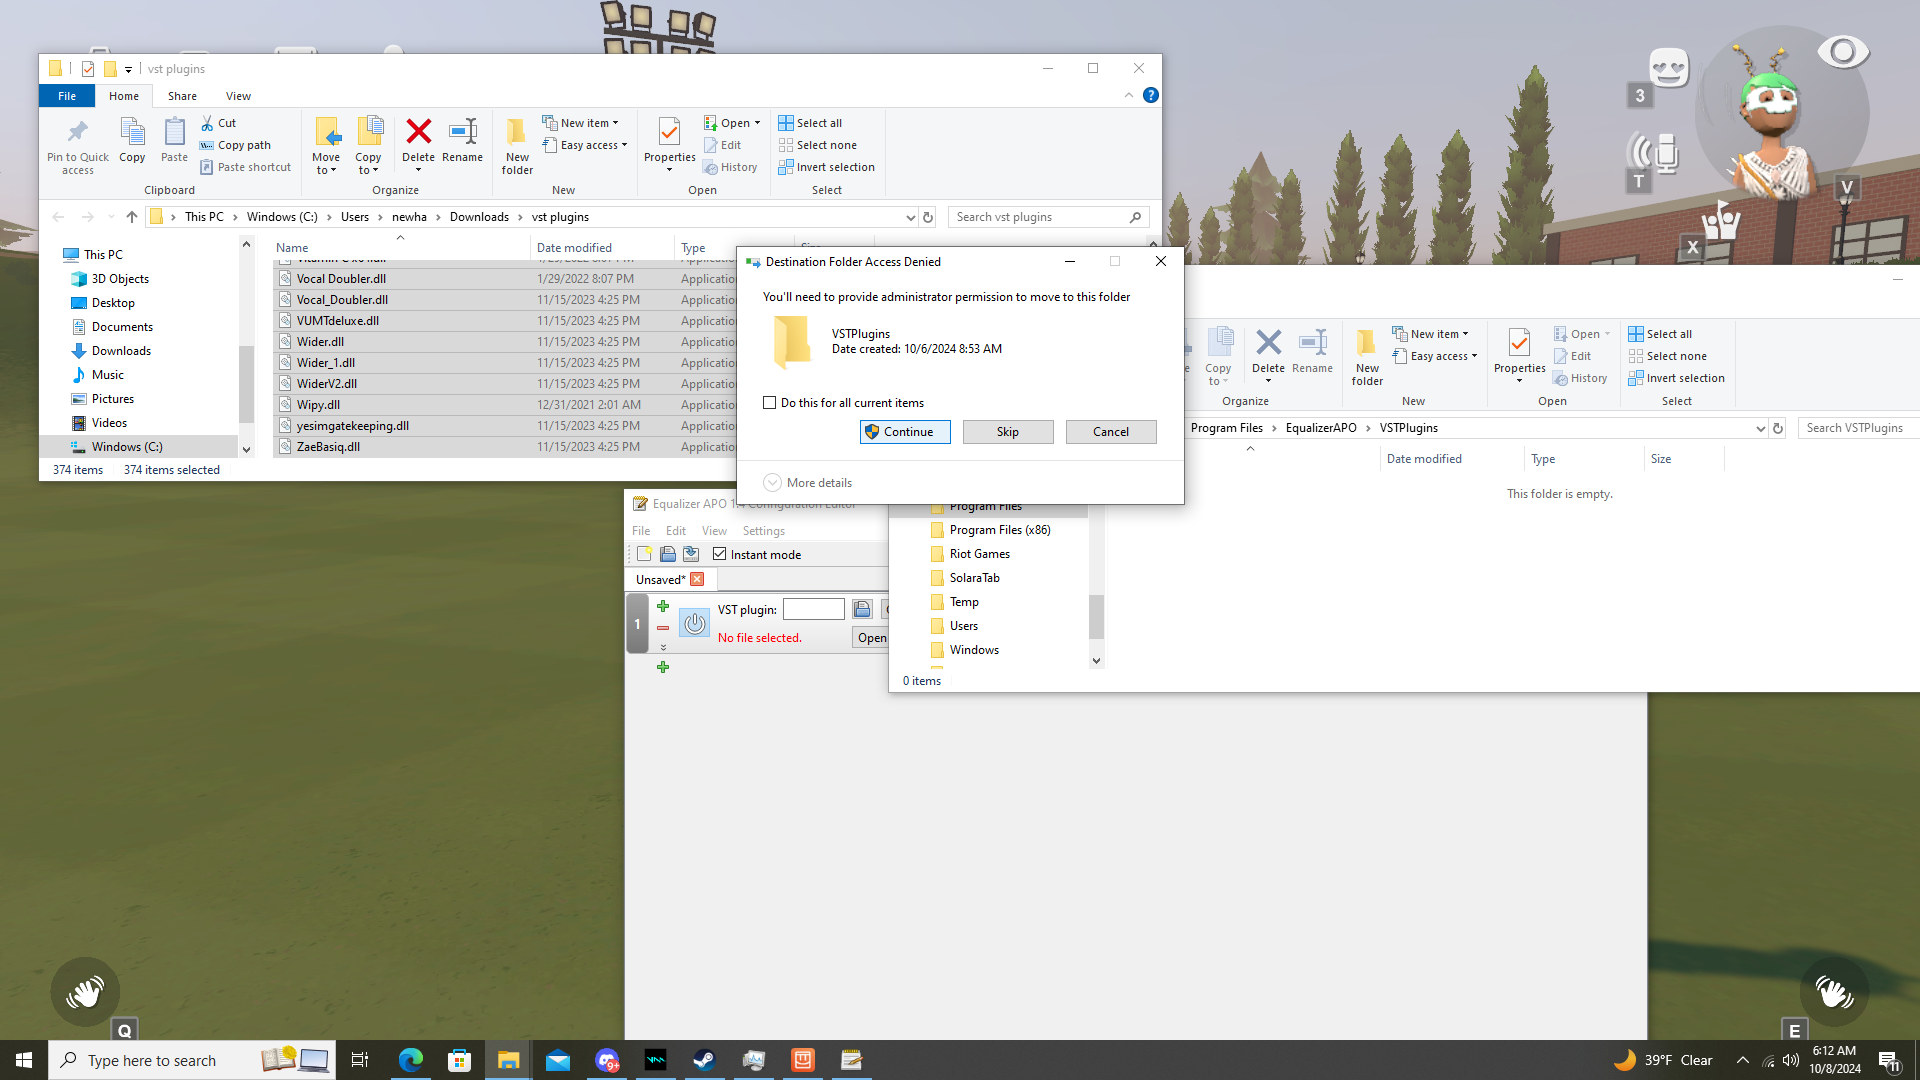Viewport: 1920px width, 1080px height.
Task: Open the Move to dropdown
Action: coord(326,164)
